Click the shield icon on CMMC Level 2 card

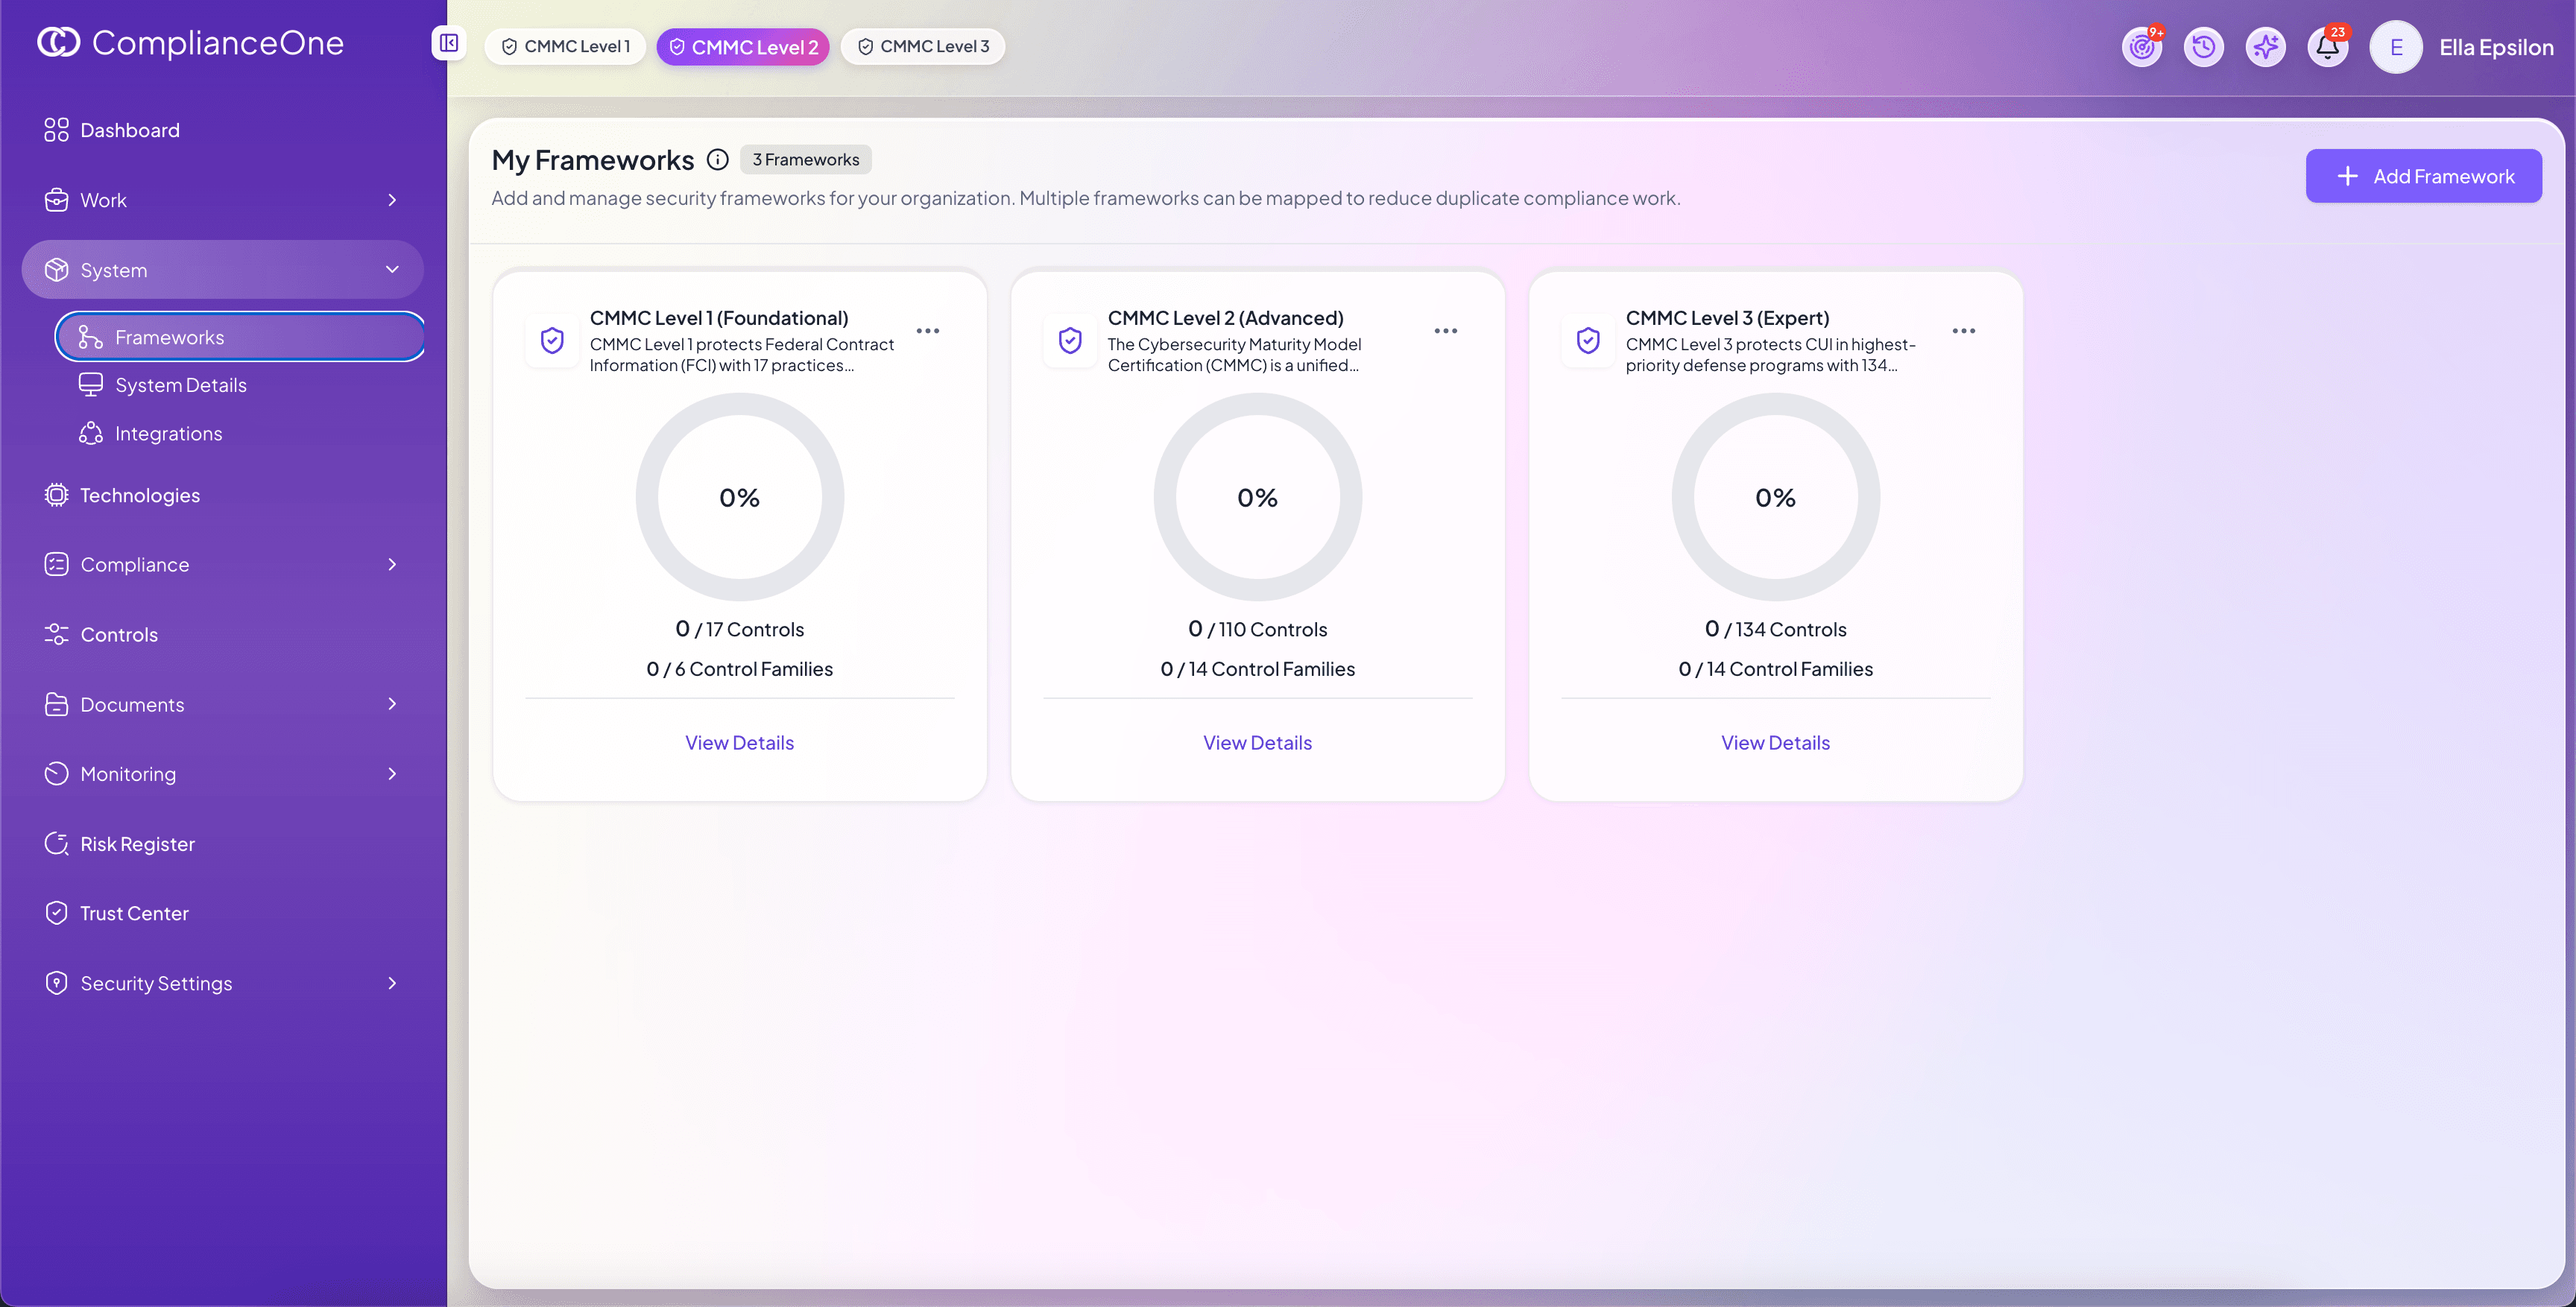point(1070,341)
